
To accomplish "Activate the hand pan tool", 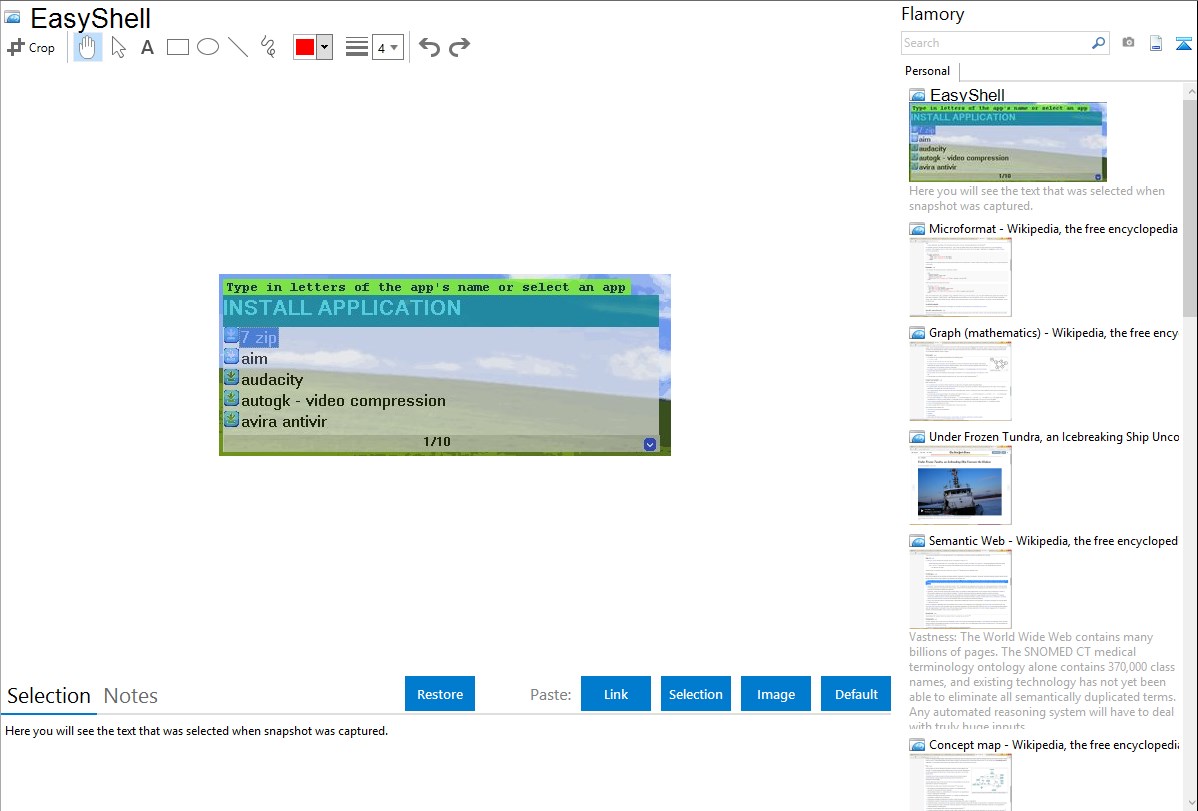I will coord(87,47).
